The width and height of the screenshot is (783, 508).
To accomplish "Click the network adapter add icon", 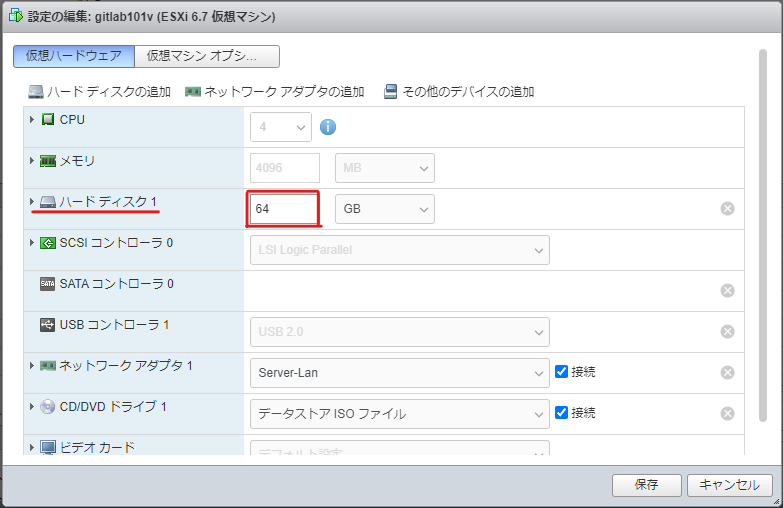I will coord(193,91).
